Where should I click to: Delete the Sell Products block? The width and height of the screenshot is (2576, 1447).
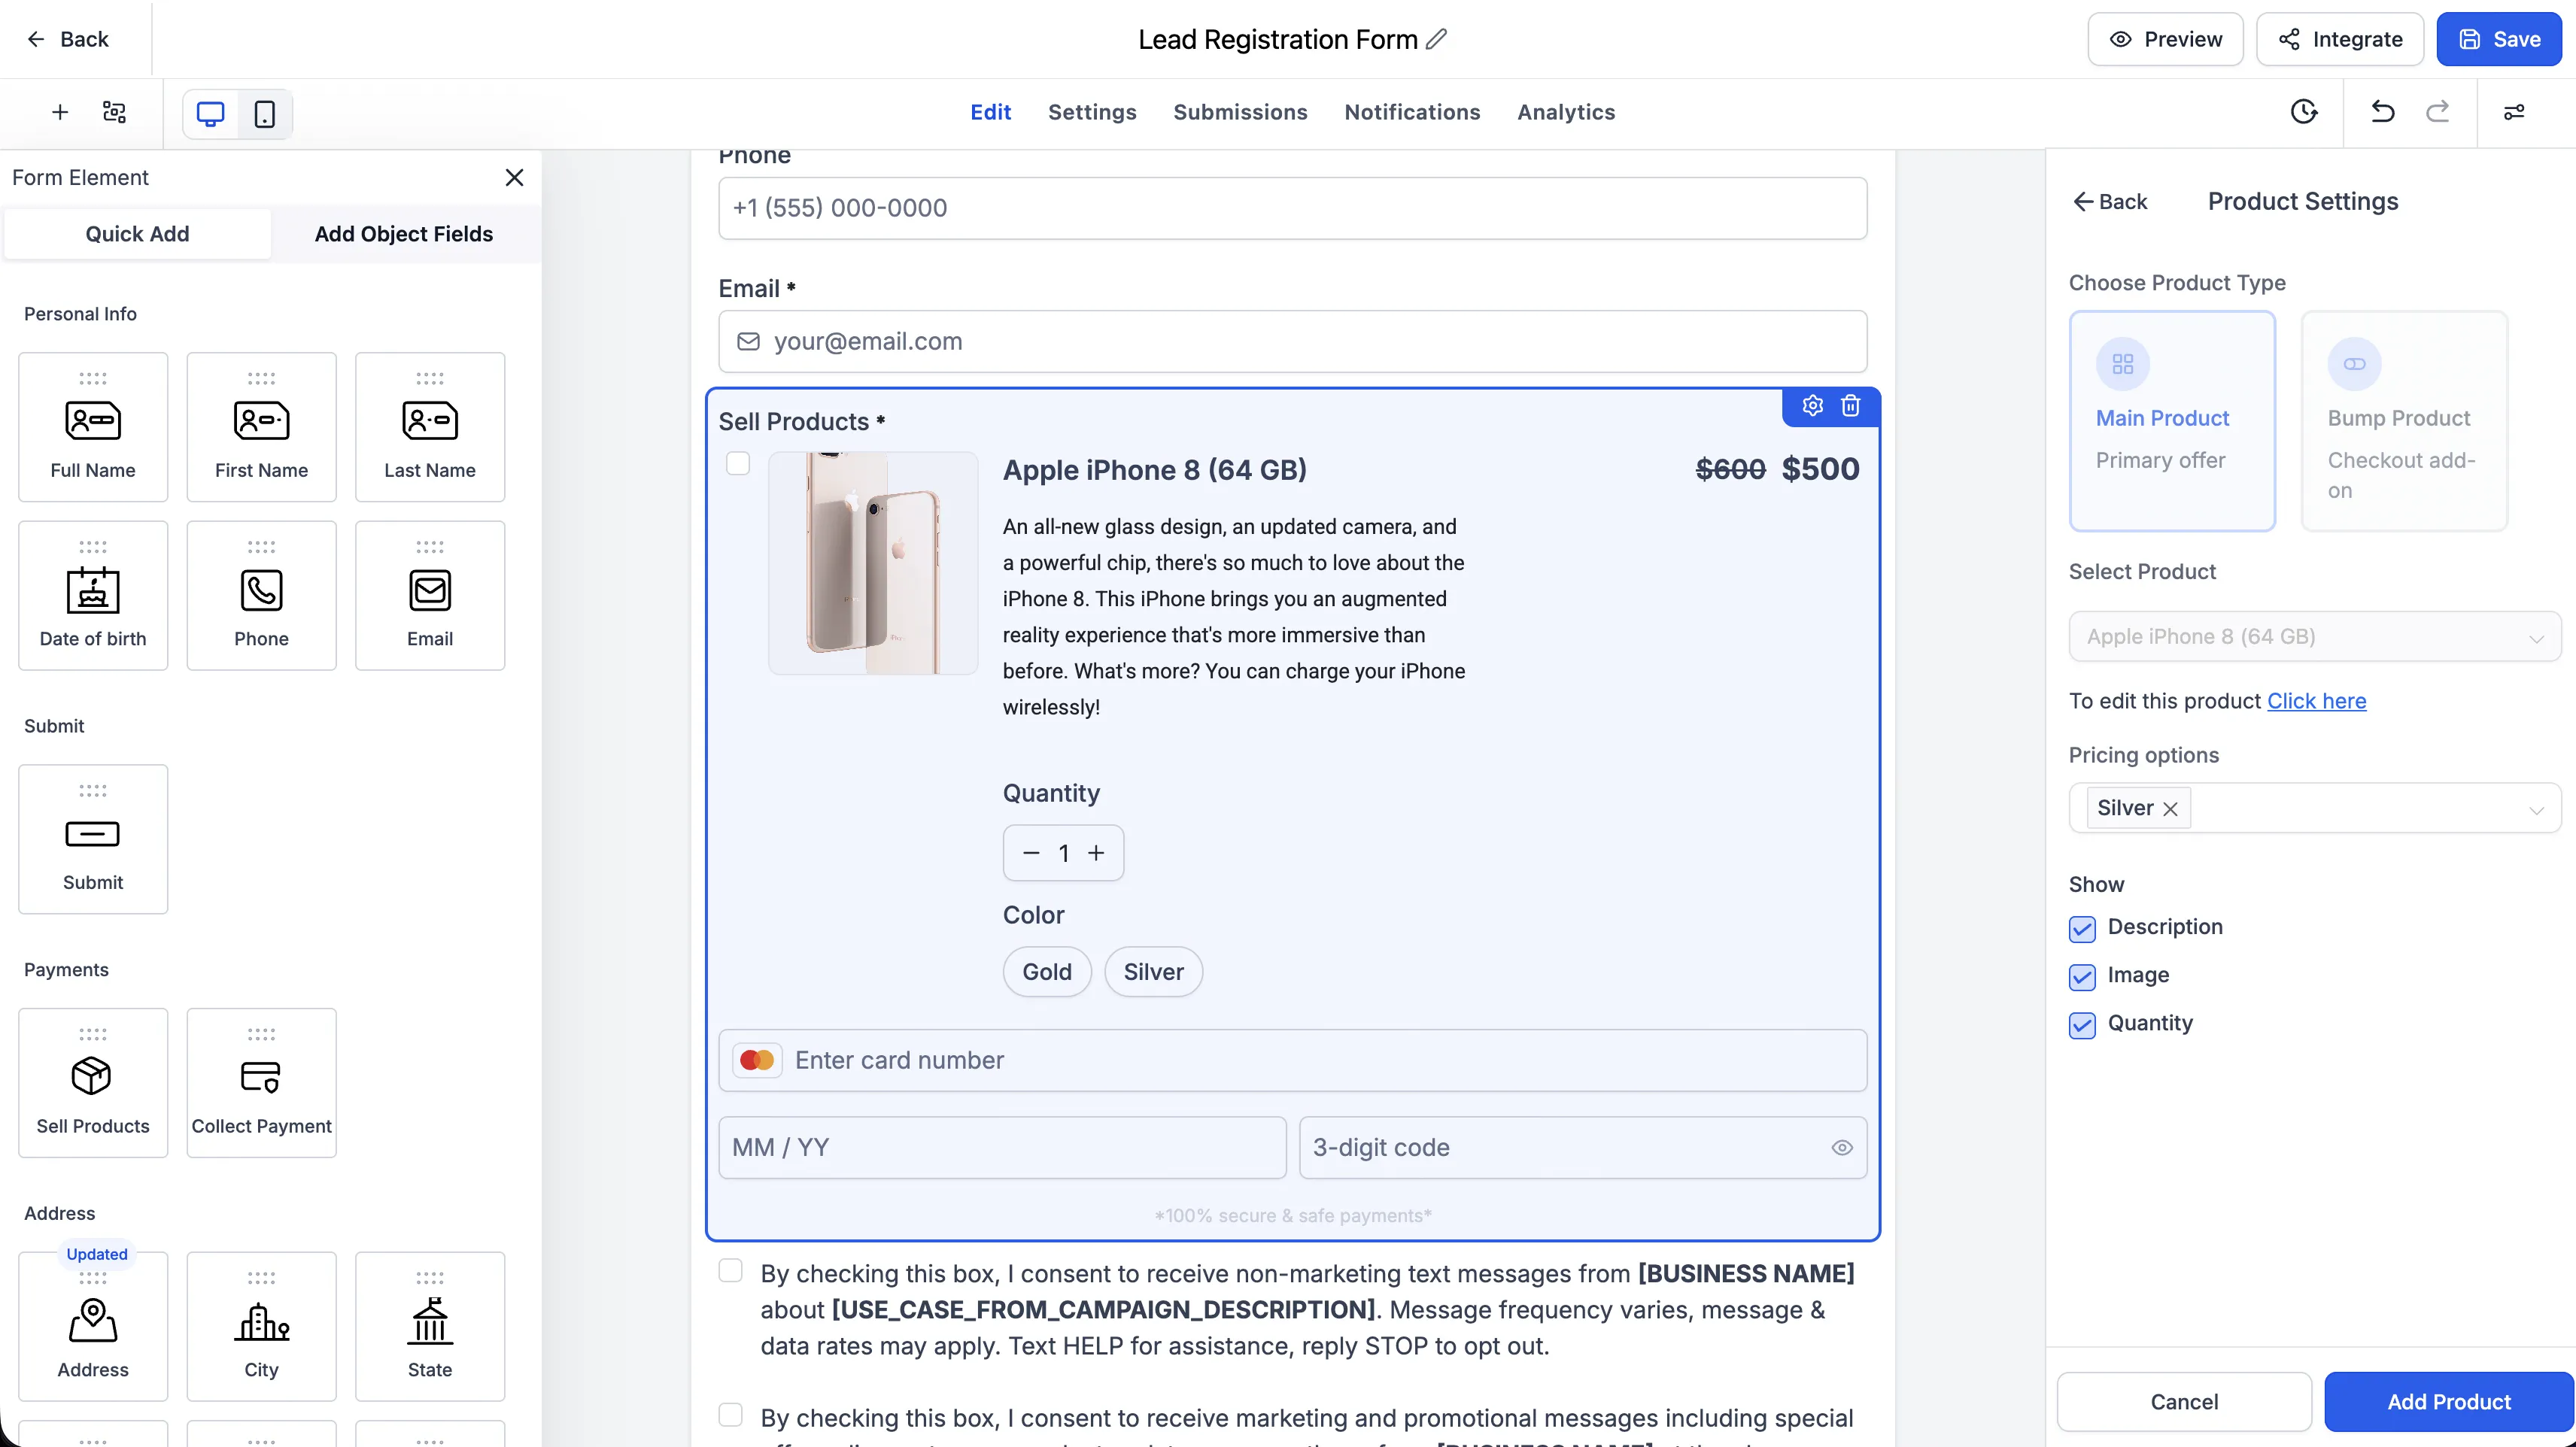(1851, 405)
